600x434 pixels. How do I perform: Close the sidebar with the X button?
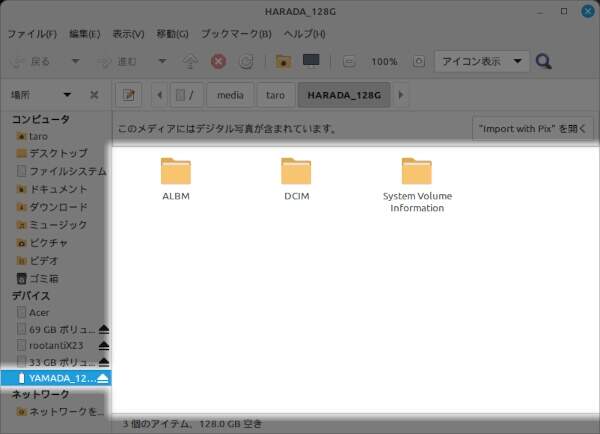pyautogui.click(x=94, y=95)
